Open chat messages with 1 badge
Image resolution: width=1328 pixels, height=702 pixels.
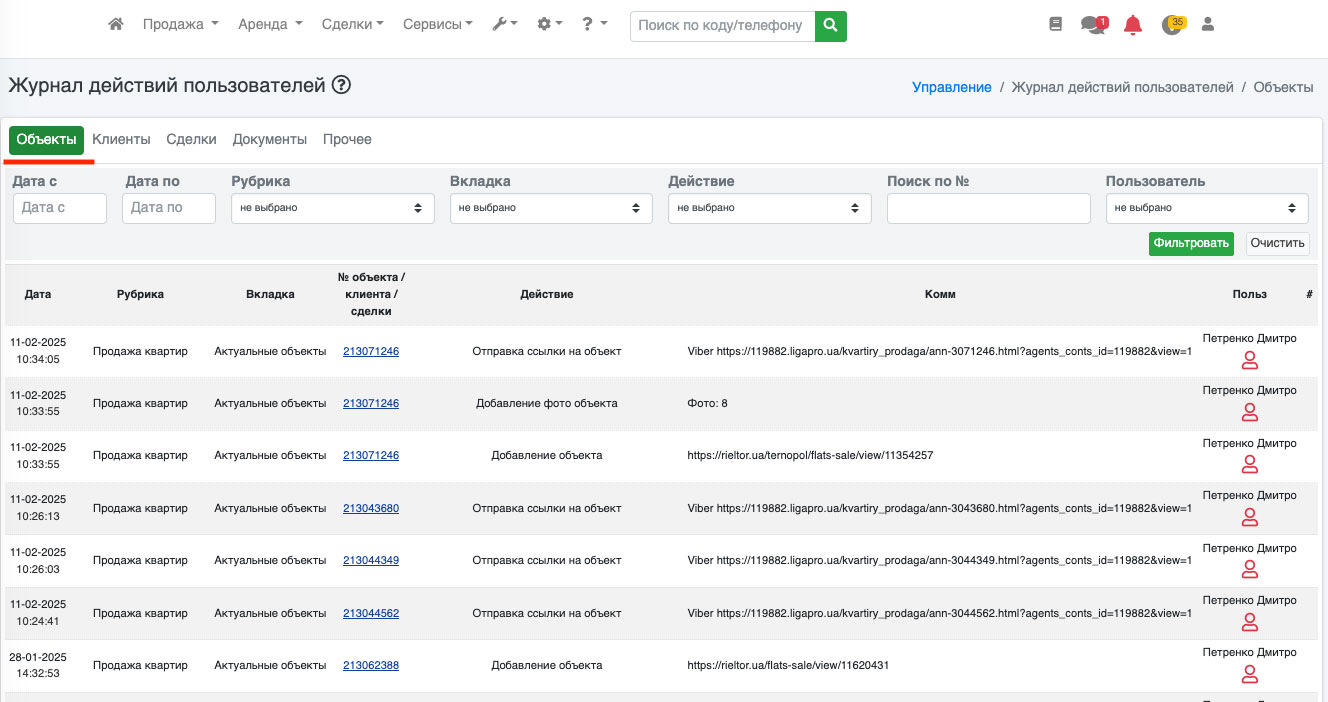pos(1093,25)
